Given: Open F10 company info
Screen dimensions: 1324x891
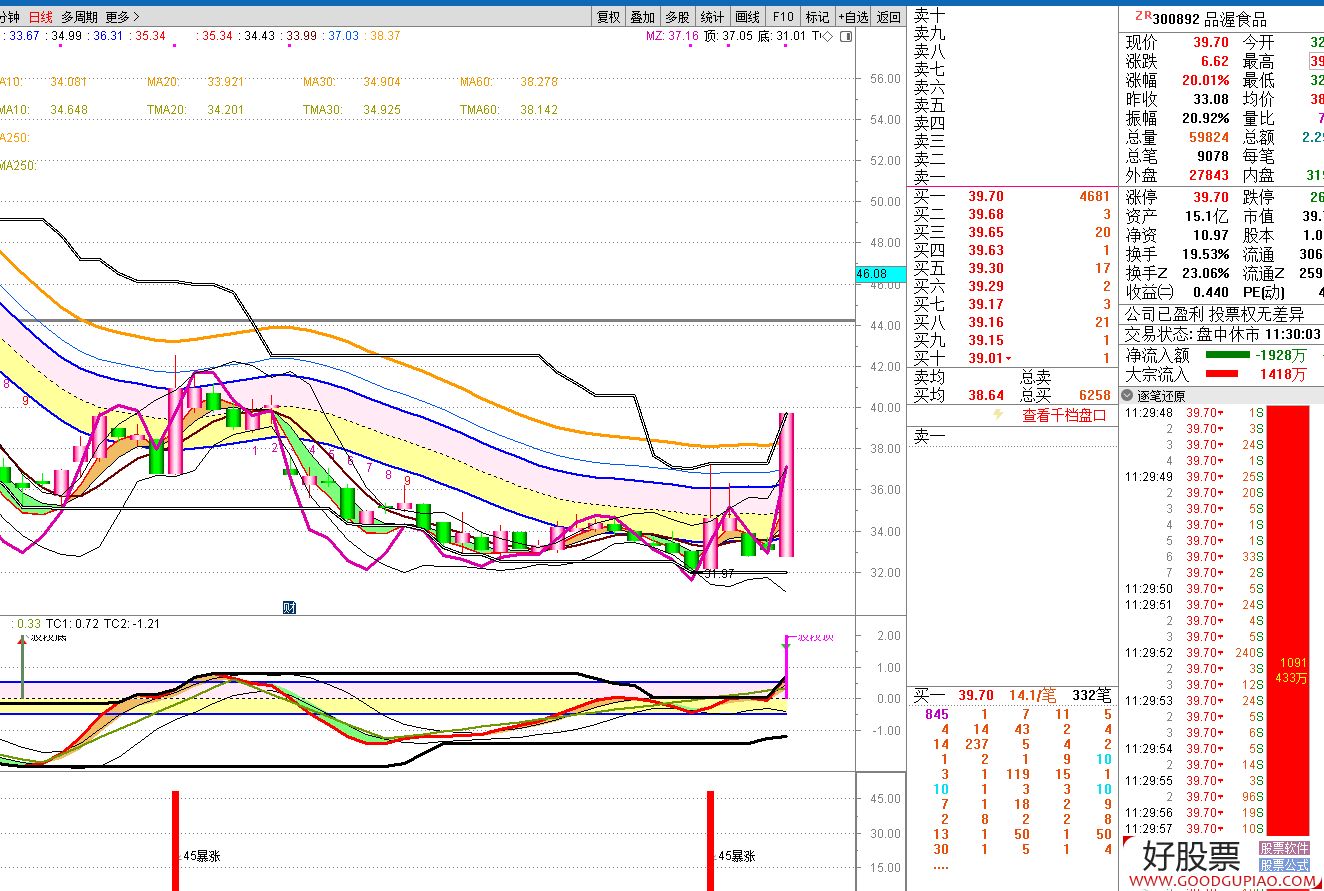Looking at the screenshot, I should 782,17.
